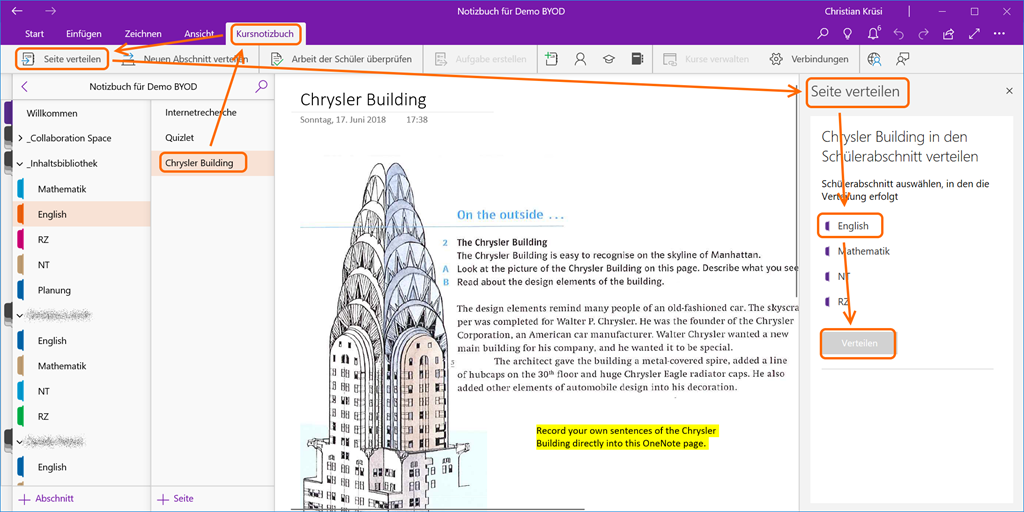Viewport: 1024px width, 512px height.
Task: Select RZ in the distribution section list
Action: coord(843,301)
